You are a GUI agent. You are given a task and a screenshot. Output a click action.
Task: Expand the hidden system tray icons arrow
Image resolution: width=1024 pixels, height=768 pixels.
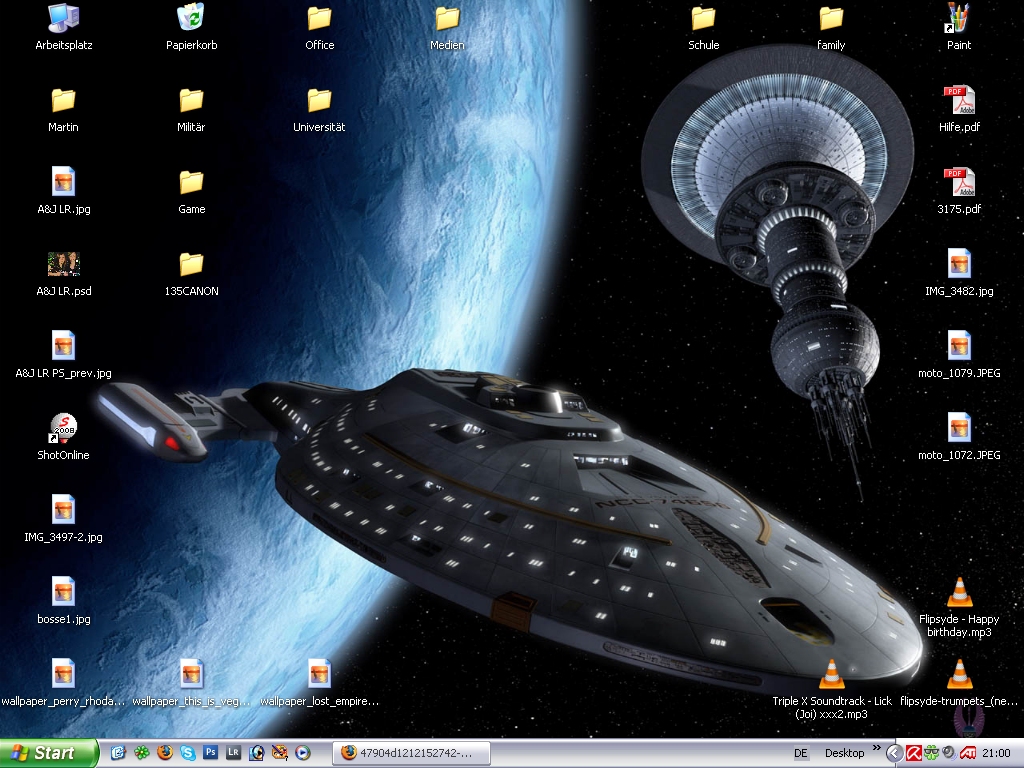(x=895, y=753)
